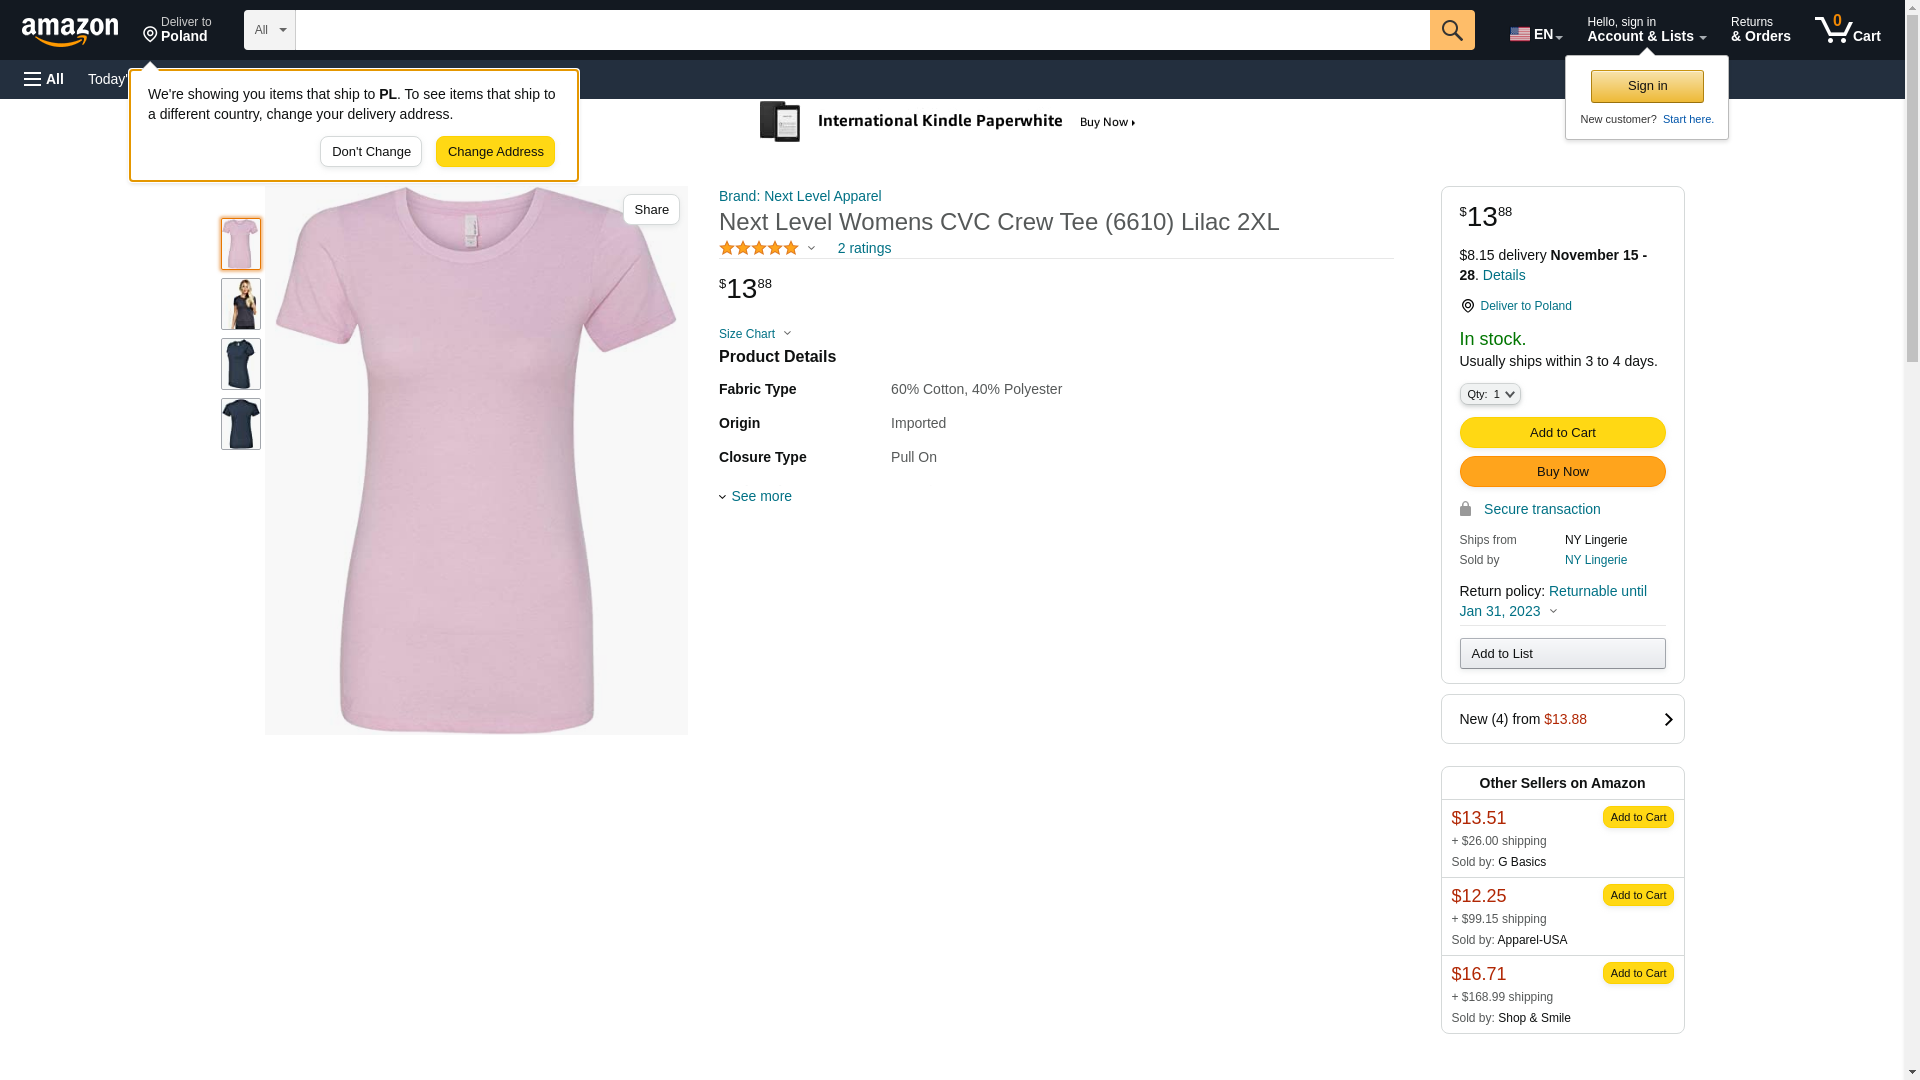Open the cart icon
Image resolution: width=1920 pixels, height=1080 pixels.
point(1847,30)
